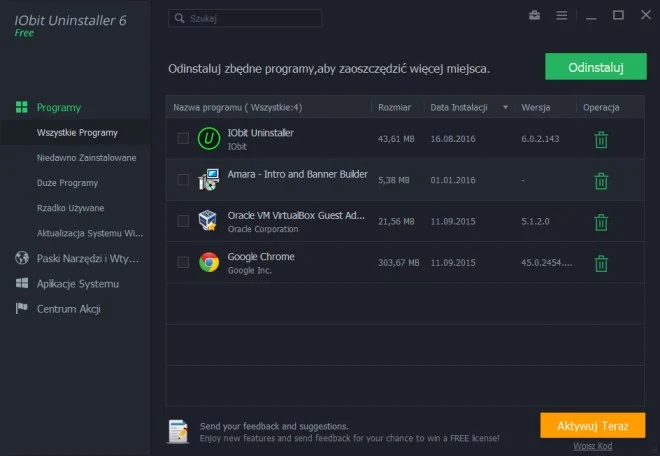660x456 pixels.
Task: Click the 43,61 MB size value
Action: tap(396, 139)
